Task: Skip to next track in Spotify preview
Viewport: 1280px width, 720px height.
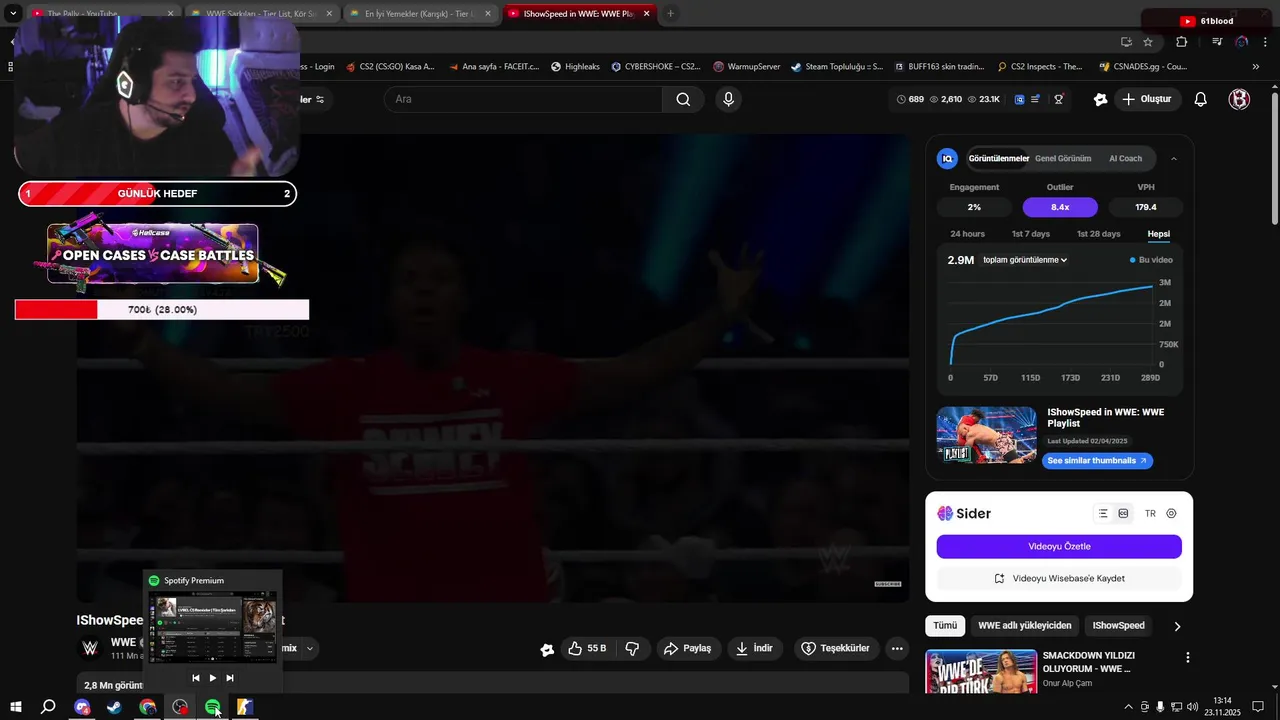Action: click(230, 678)
